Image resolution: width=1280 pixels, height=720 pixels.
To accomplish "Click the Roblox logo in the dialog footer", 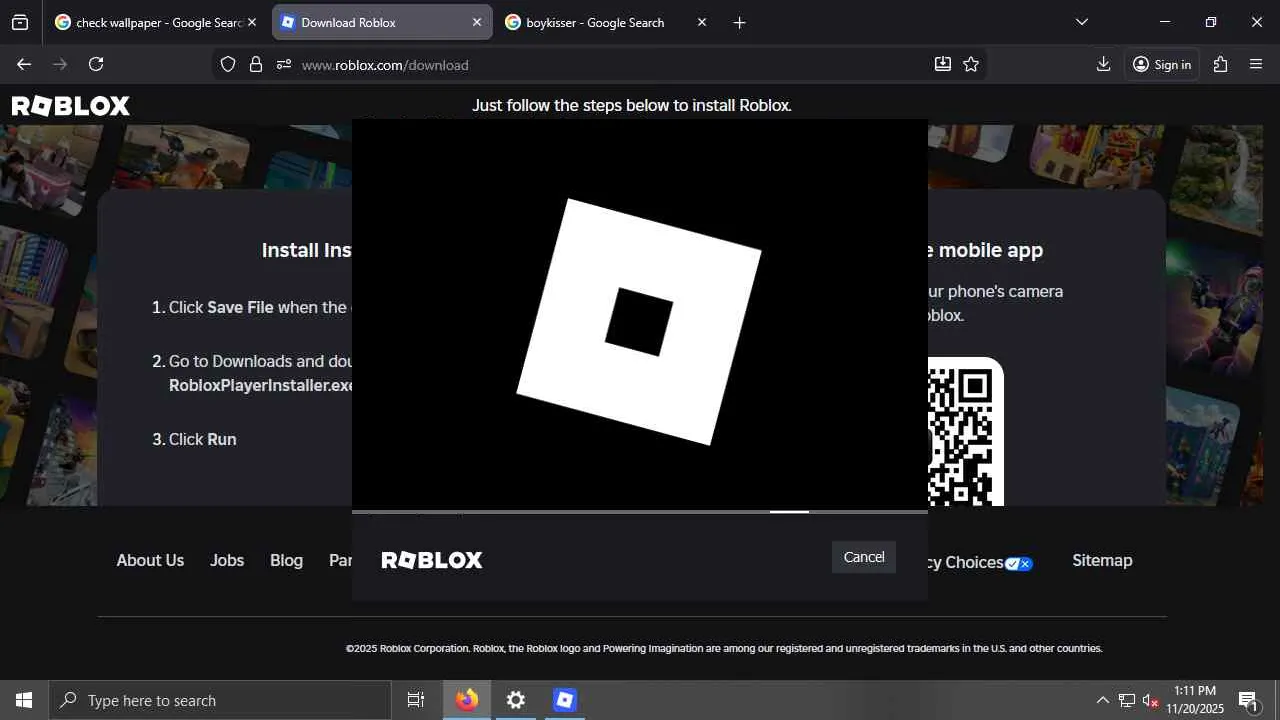I will tap(432, 560).
